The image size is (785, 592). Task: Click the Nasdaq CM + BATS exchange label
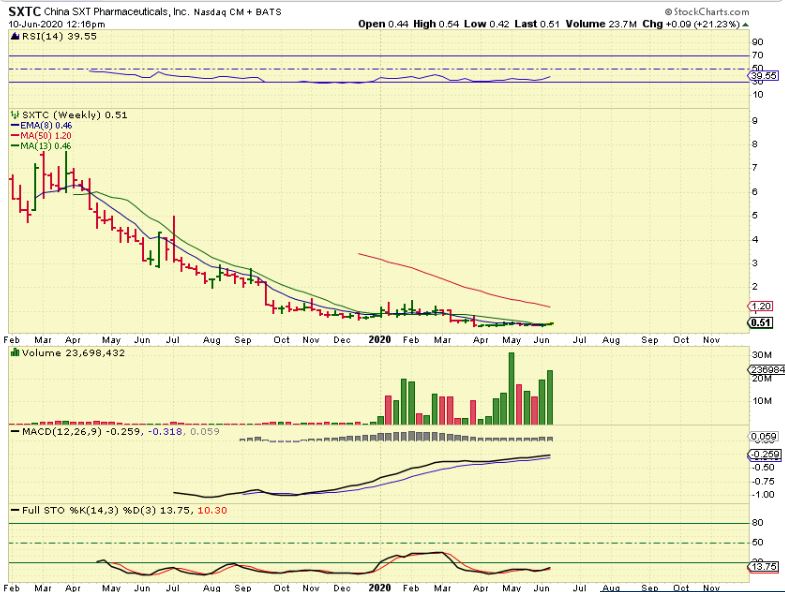(237, 12)
